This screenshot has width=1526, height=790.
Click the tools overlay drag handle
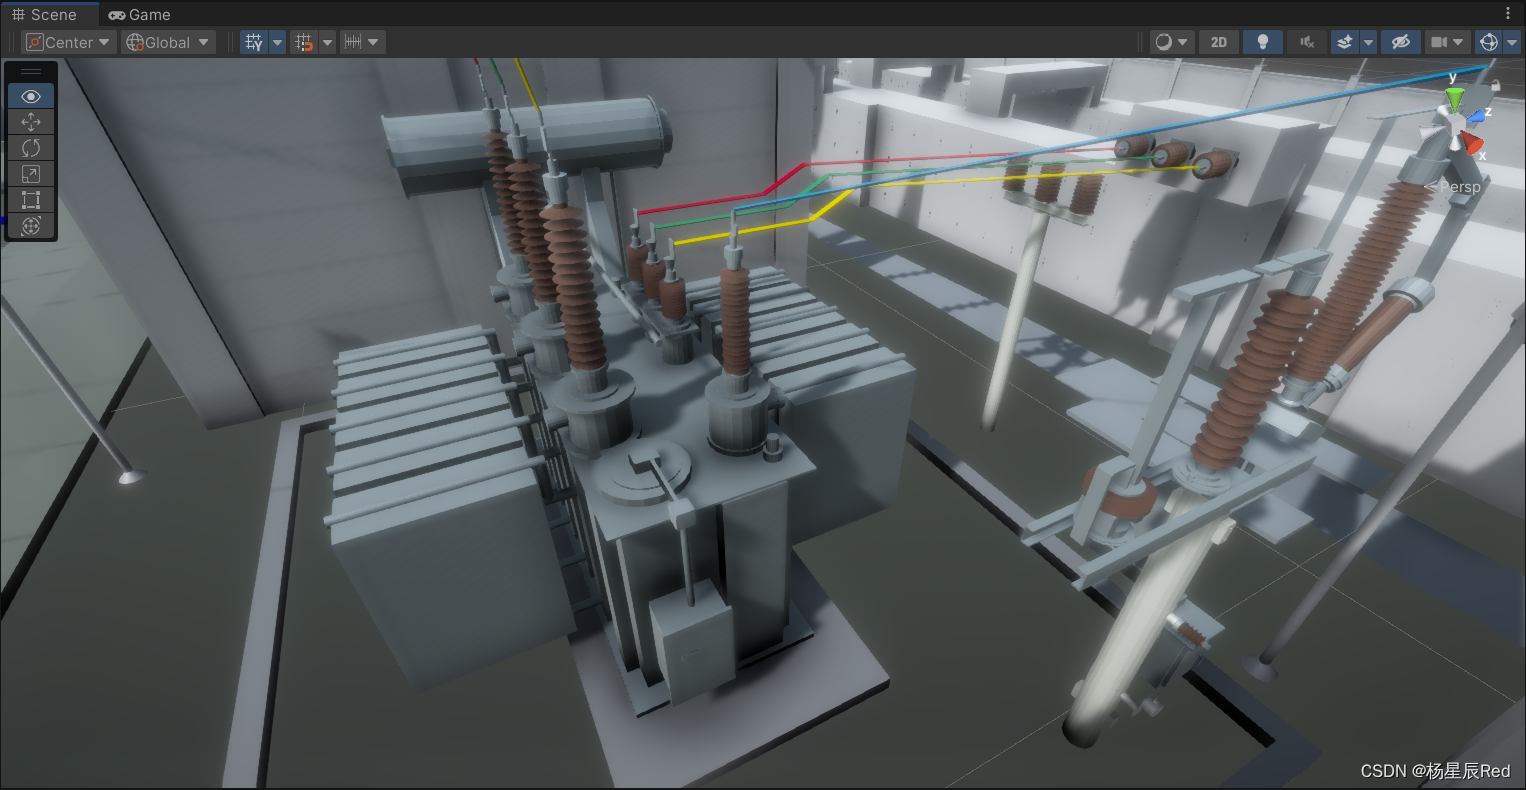(x=31, y=72)
